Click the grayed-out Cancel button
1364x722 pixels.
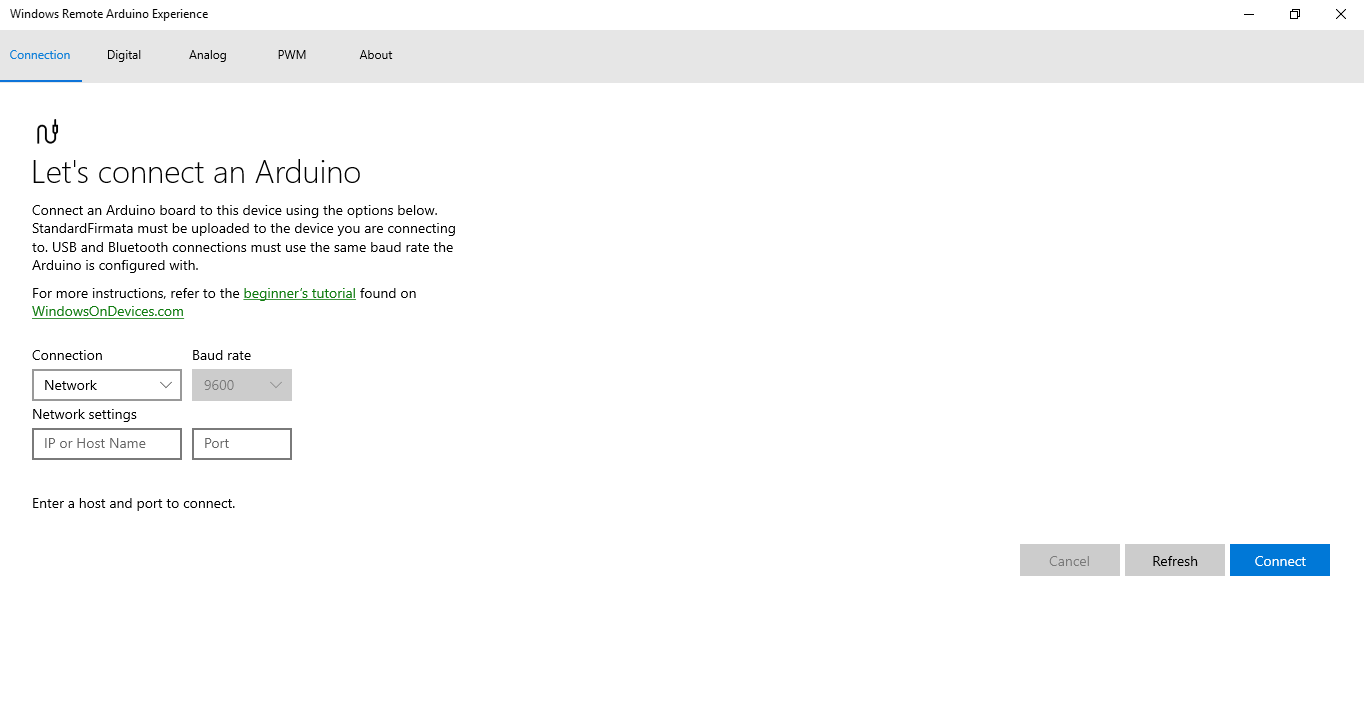click(1069, 560)
